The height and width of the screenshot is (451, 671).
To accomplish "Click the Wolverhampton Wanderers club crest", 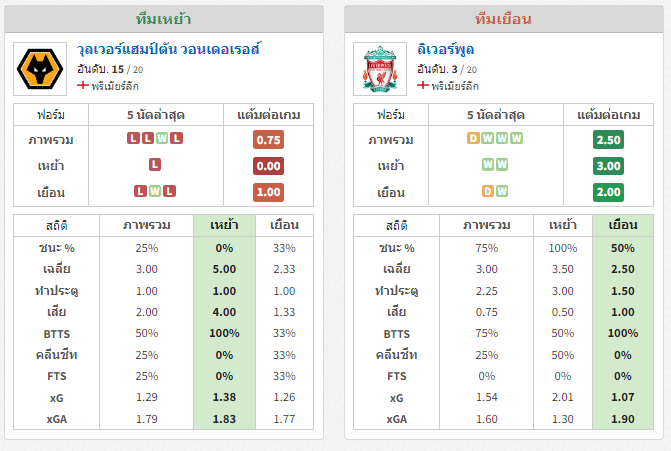I will point(40,68).
